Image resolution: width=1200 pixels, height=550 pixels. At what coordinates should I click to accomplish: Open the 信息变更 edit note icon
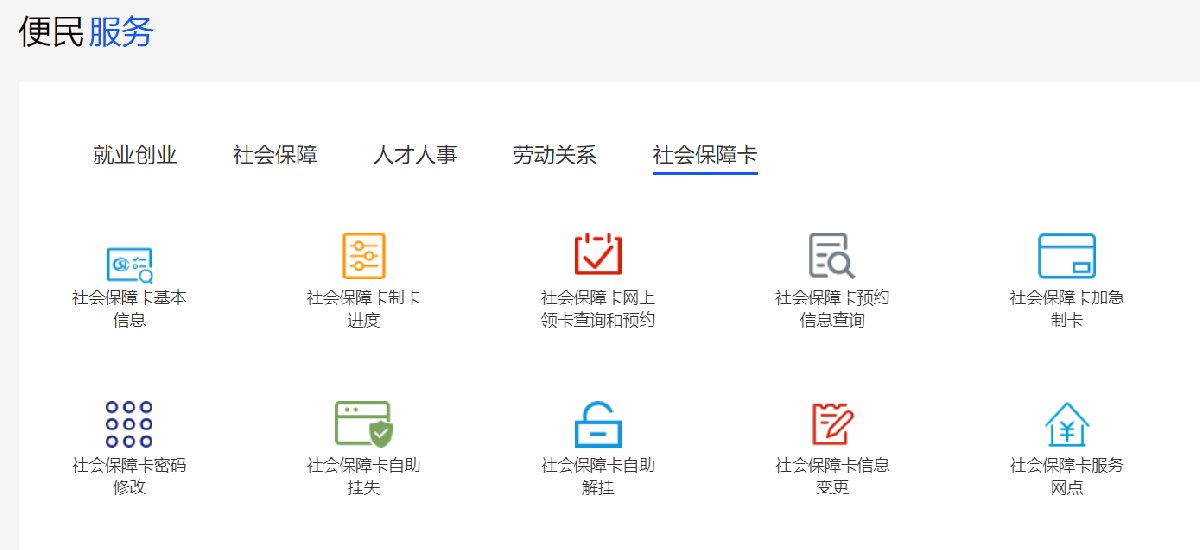coord(831,424)
